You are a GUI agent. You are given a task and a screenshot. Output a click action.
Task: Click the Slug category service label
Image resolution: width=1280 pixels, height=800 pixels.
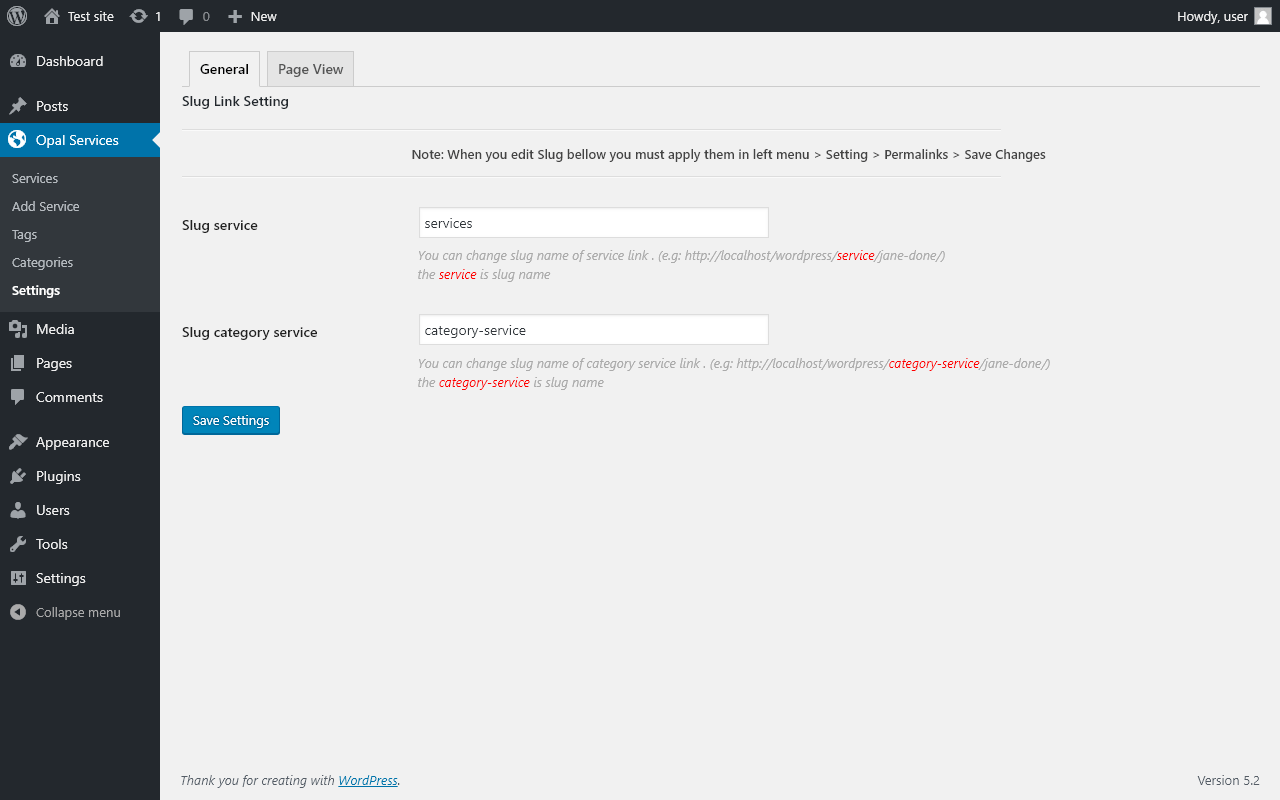[250, 332]
